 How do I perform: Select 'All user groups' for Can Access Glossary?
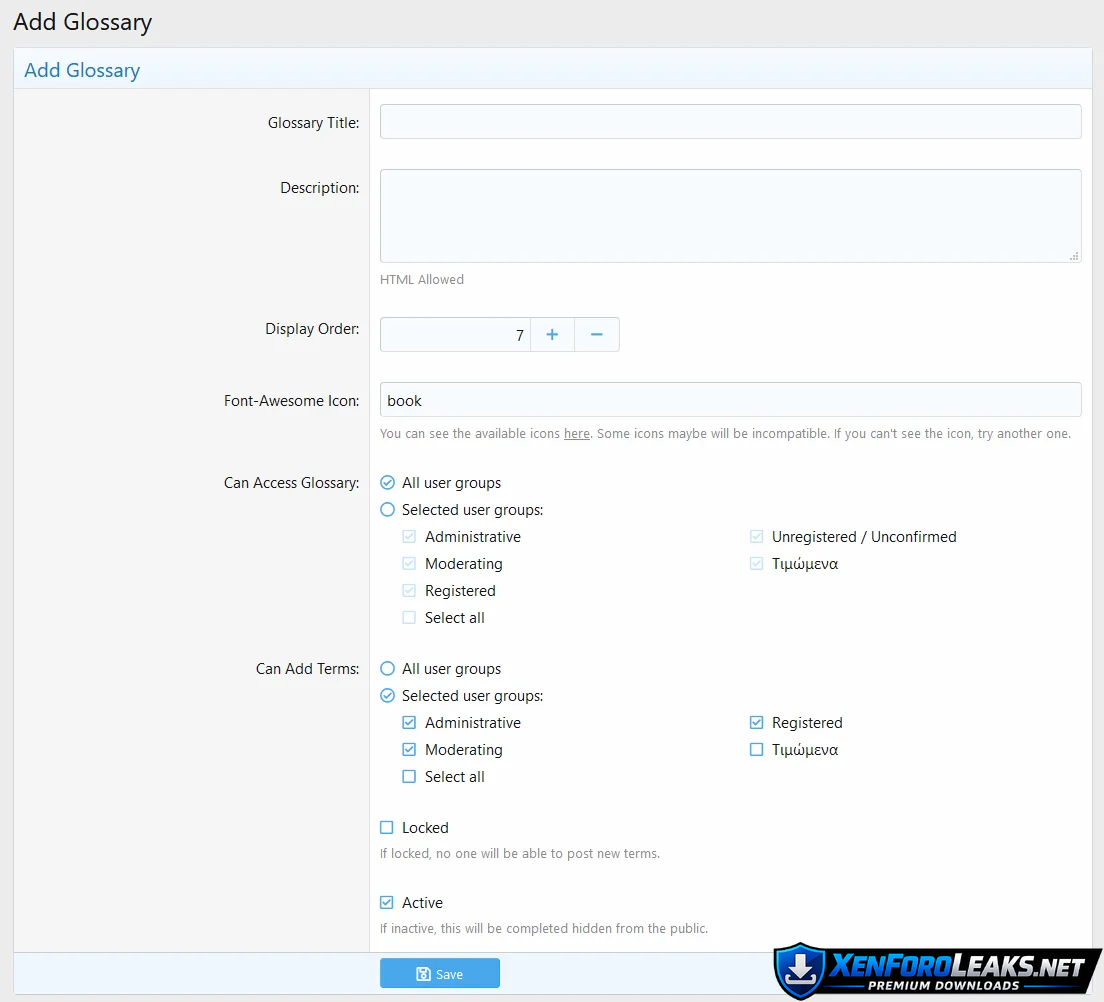coord(388,483)
